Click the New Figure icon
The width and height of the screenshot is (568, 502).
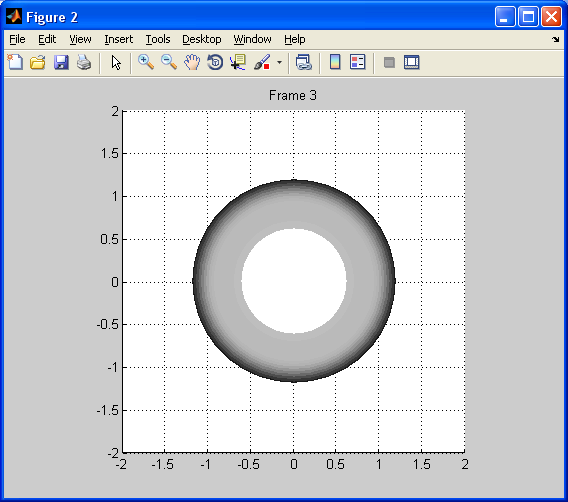[x=15, y=62]
